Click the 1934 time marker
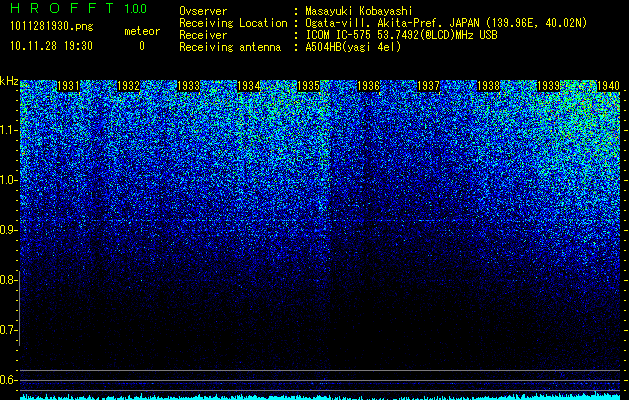The width and height of the screenshot is (629, 400). click(248, 86)
